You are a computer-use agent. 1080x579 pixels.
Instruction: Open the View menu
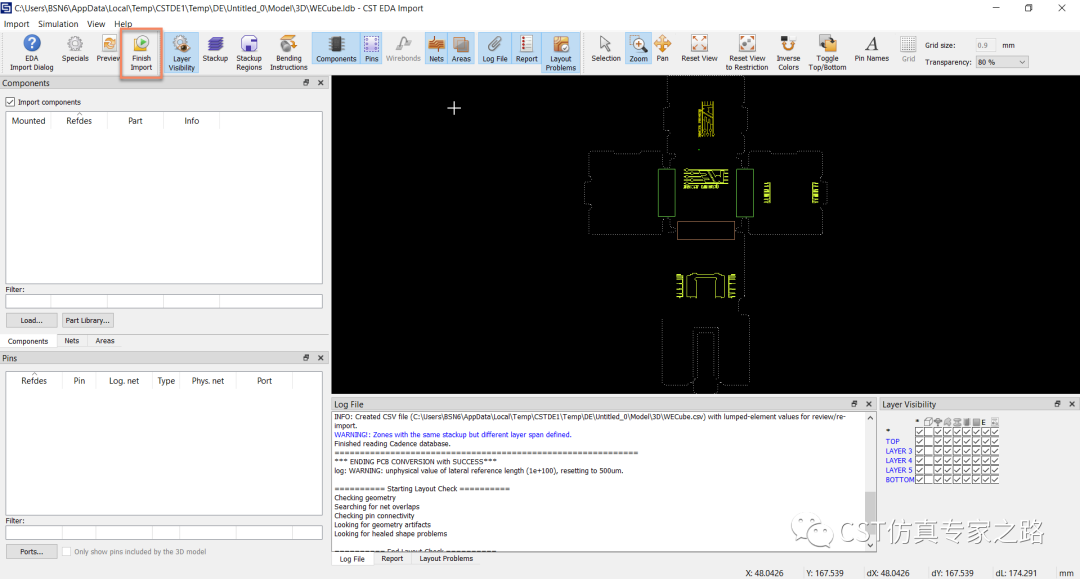96,24
